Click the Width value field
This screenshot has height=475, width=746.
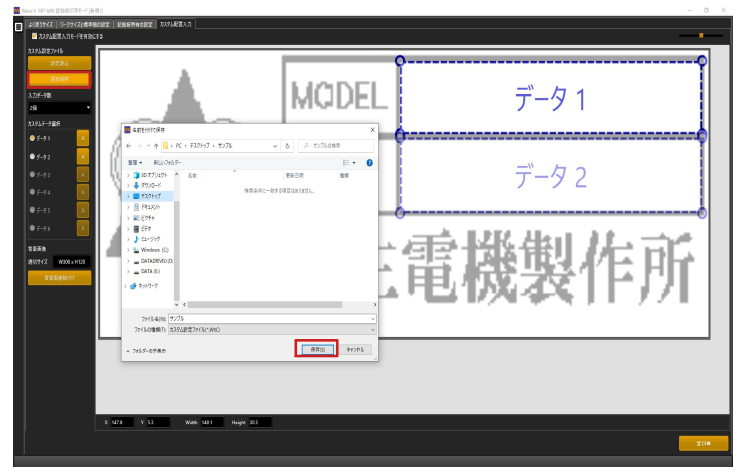coord(212,422)
